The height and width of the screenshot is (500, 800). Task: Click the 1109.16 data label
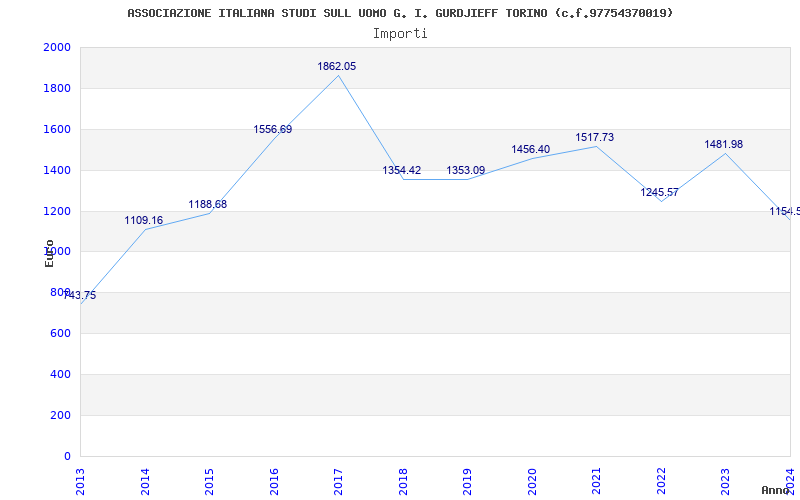pos(144,220)
